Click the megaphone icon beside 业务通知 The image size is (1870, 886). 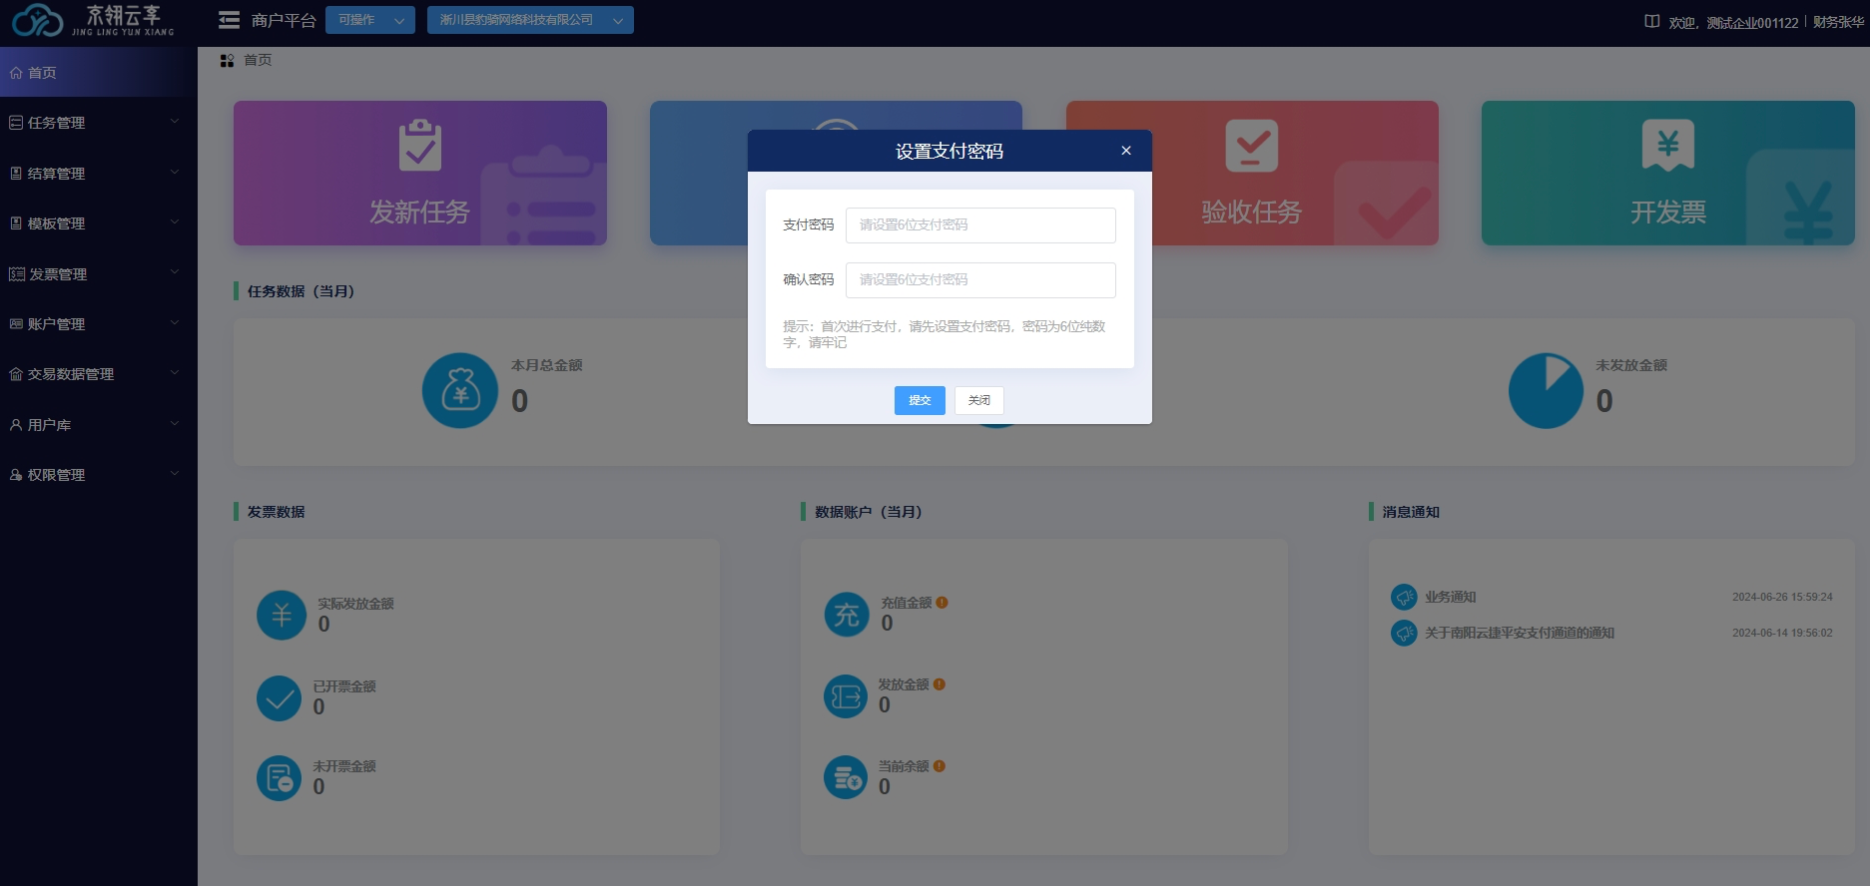point(1404,597)
